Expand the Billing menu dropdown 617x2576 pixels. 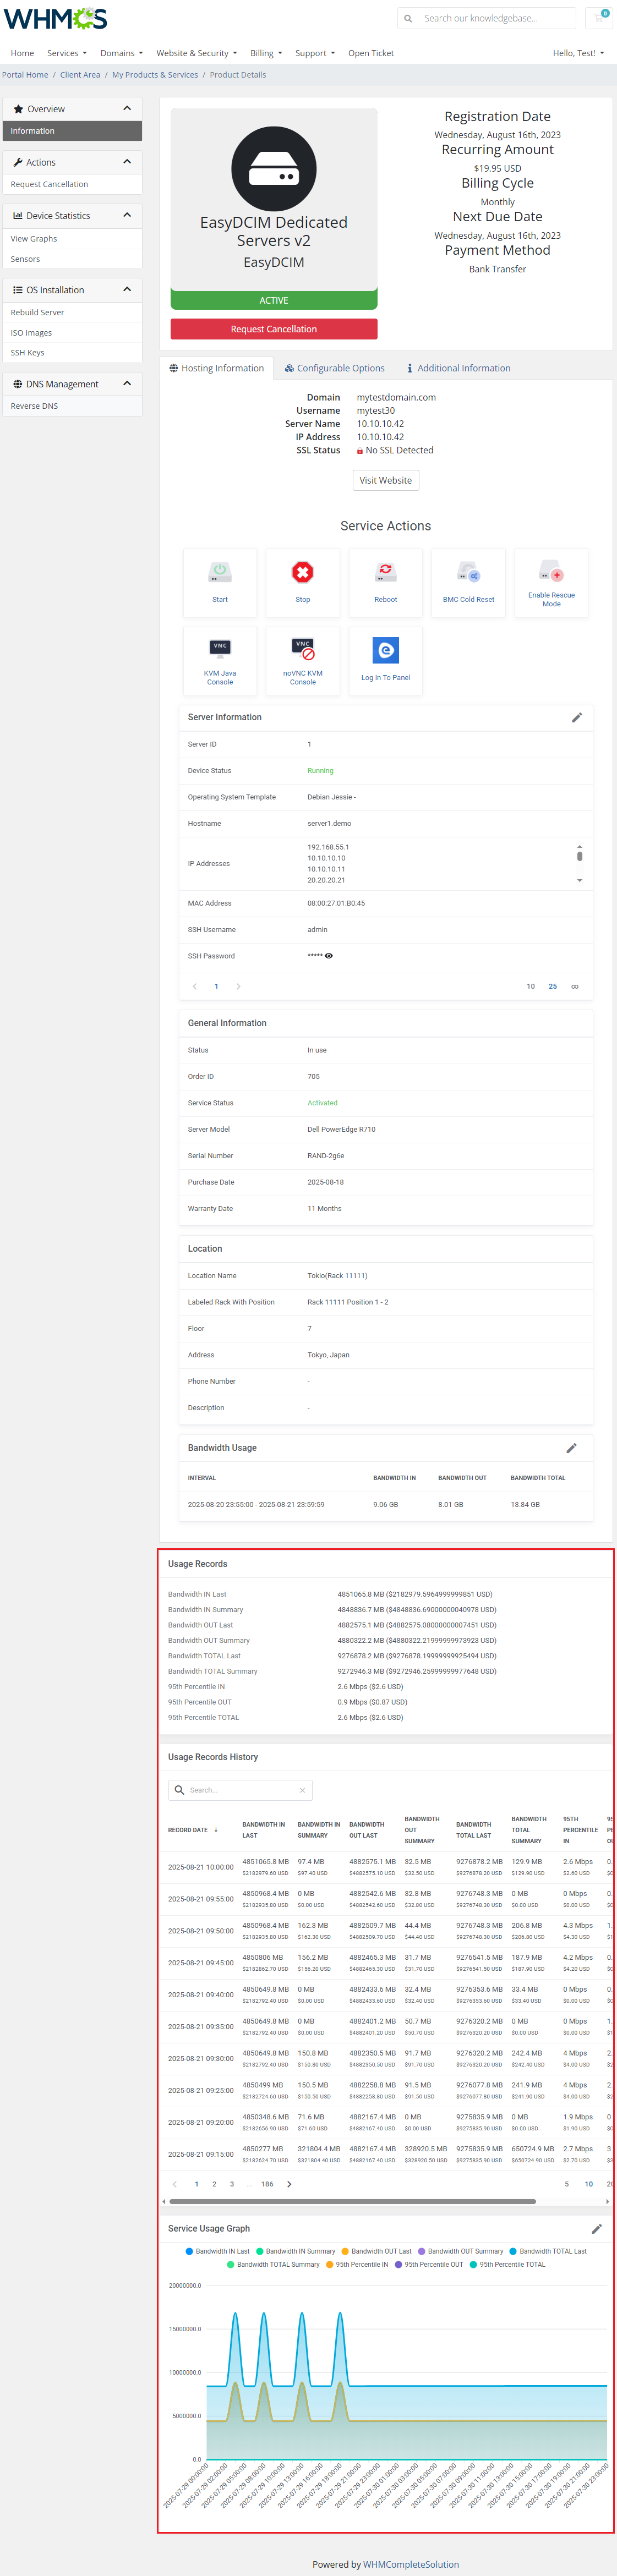pyautogui.click(x=265, y=53)
